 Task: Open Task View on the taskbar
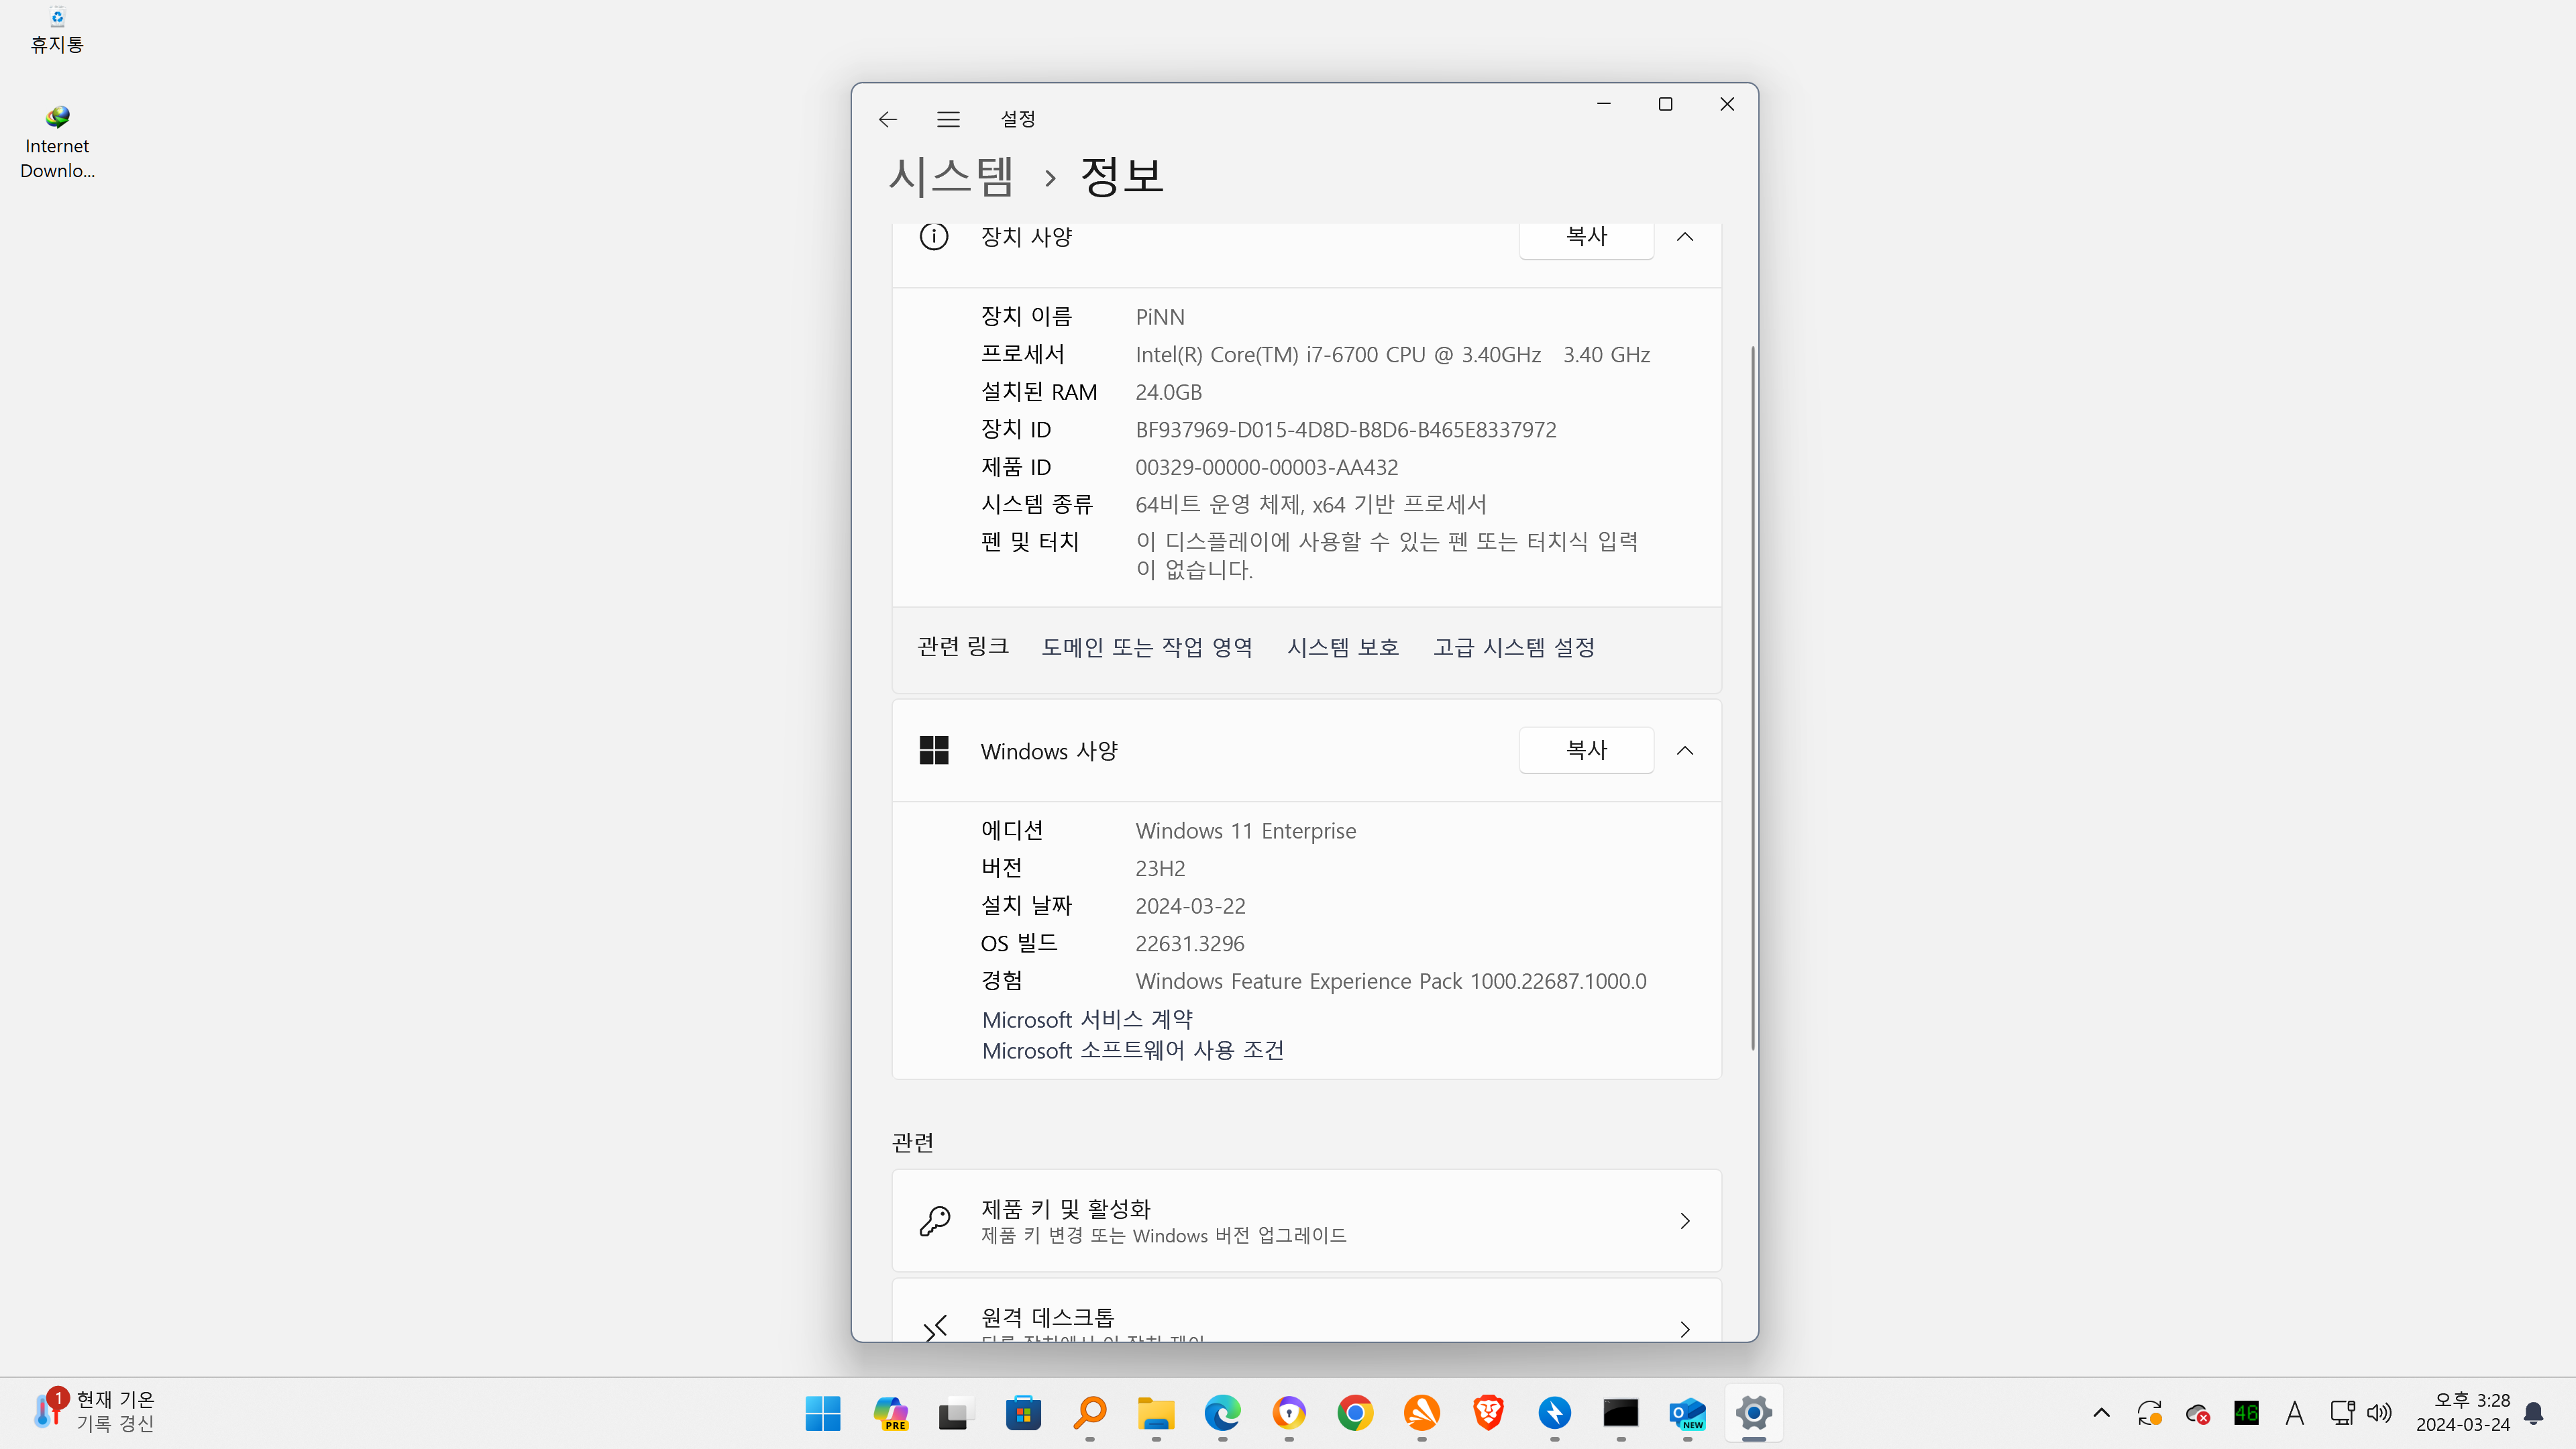point(955,1413)
